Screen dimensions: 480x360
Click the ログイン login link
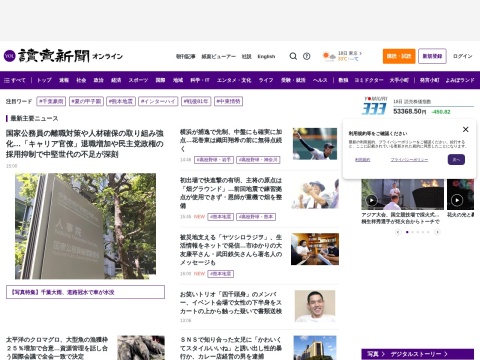462,56
